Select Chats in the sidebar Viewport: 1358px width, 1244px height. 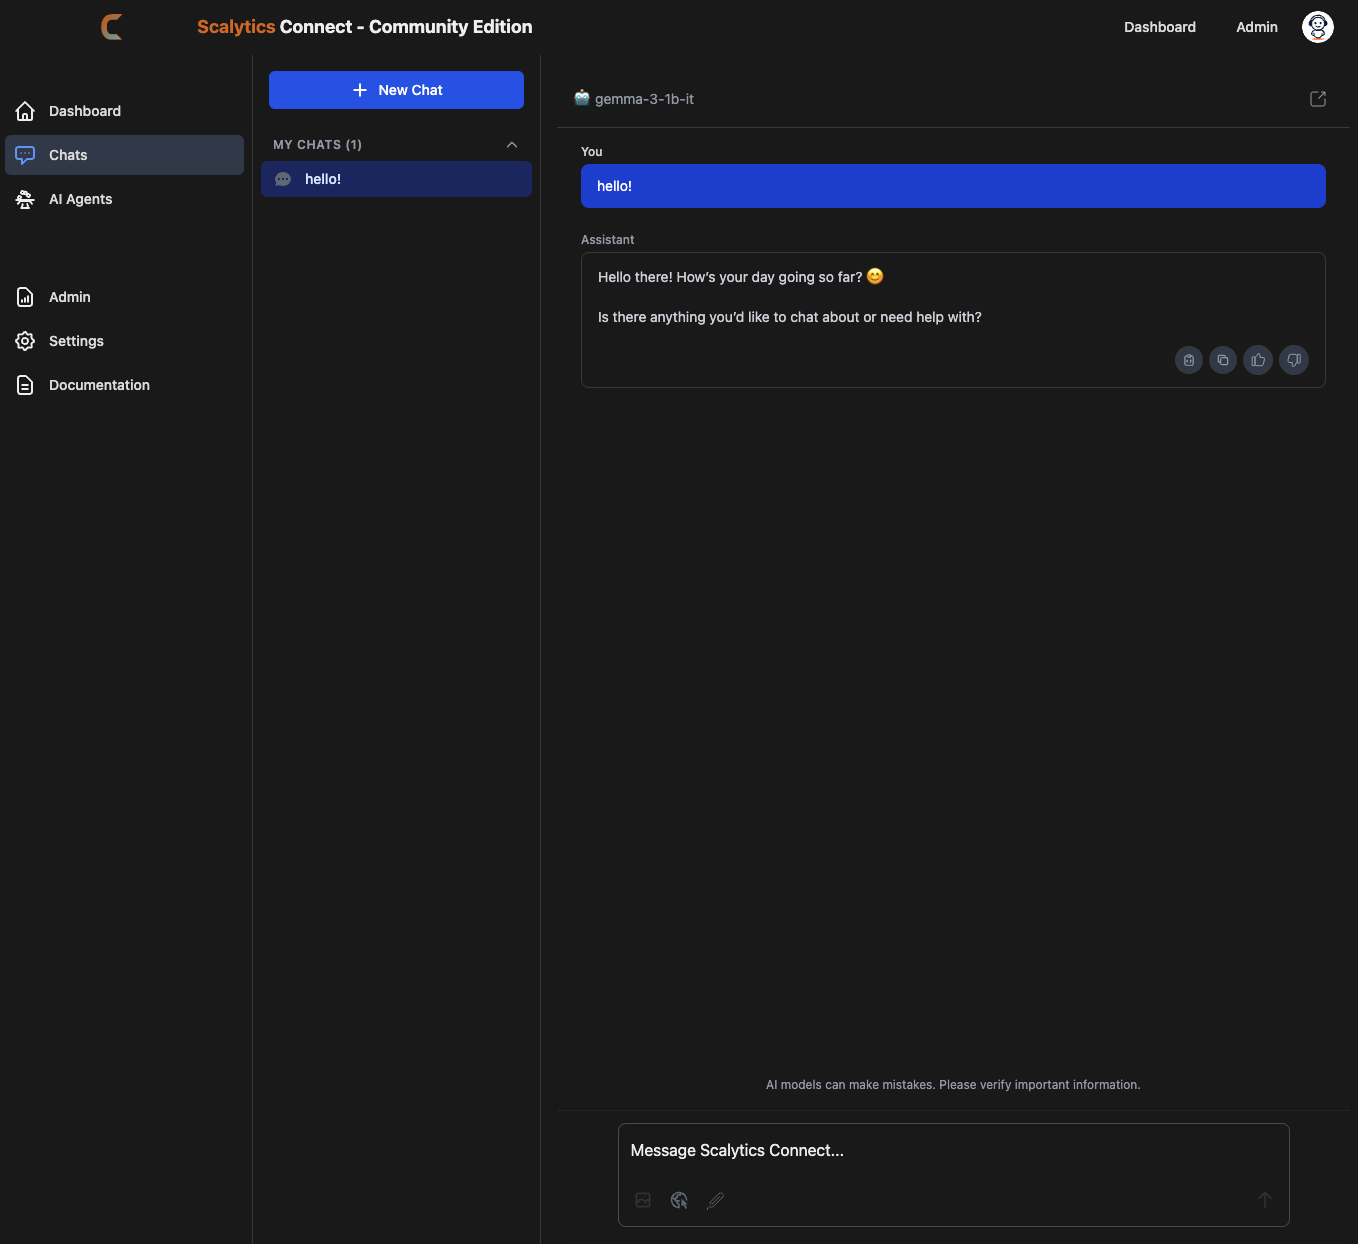124,155
